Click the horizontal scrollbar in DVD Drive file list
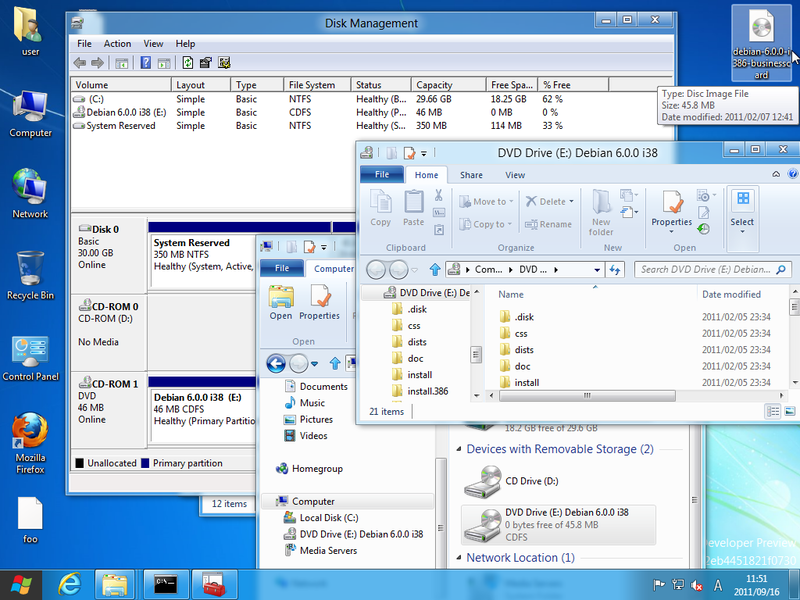This screenshot has width=800, height=600. pyautogui.click(x=587, y=395)
